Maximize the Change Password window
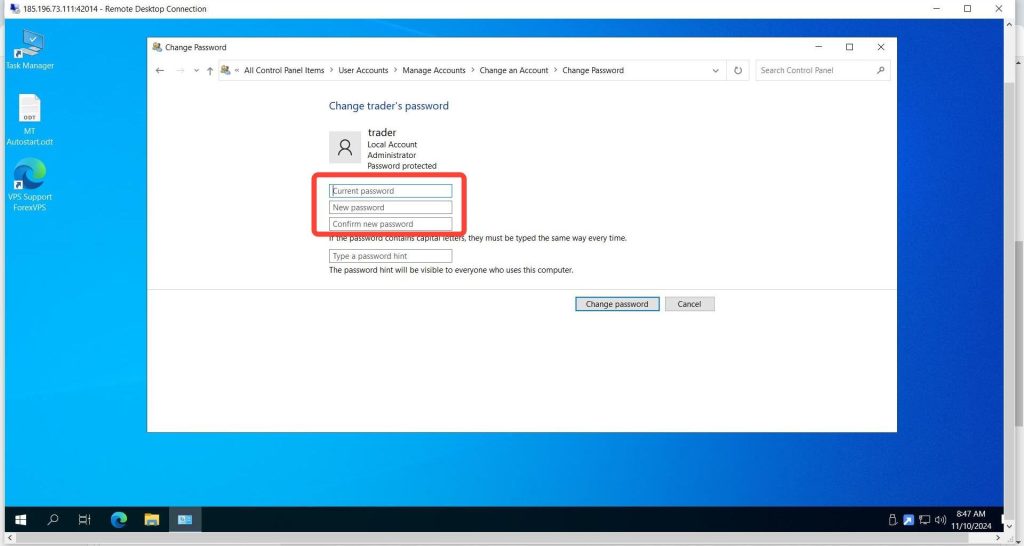Image resolution: width=1024 pixels, height=546 pixels. coord(849,47)
